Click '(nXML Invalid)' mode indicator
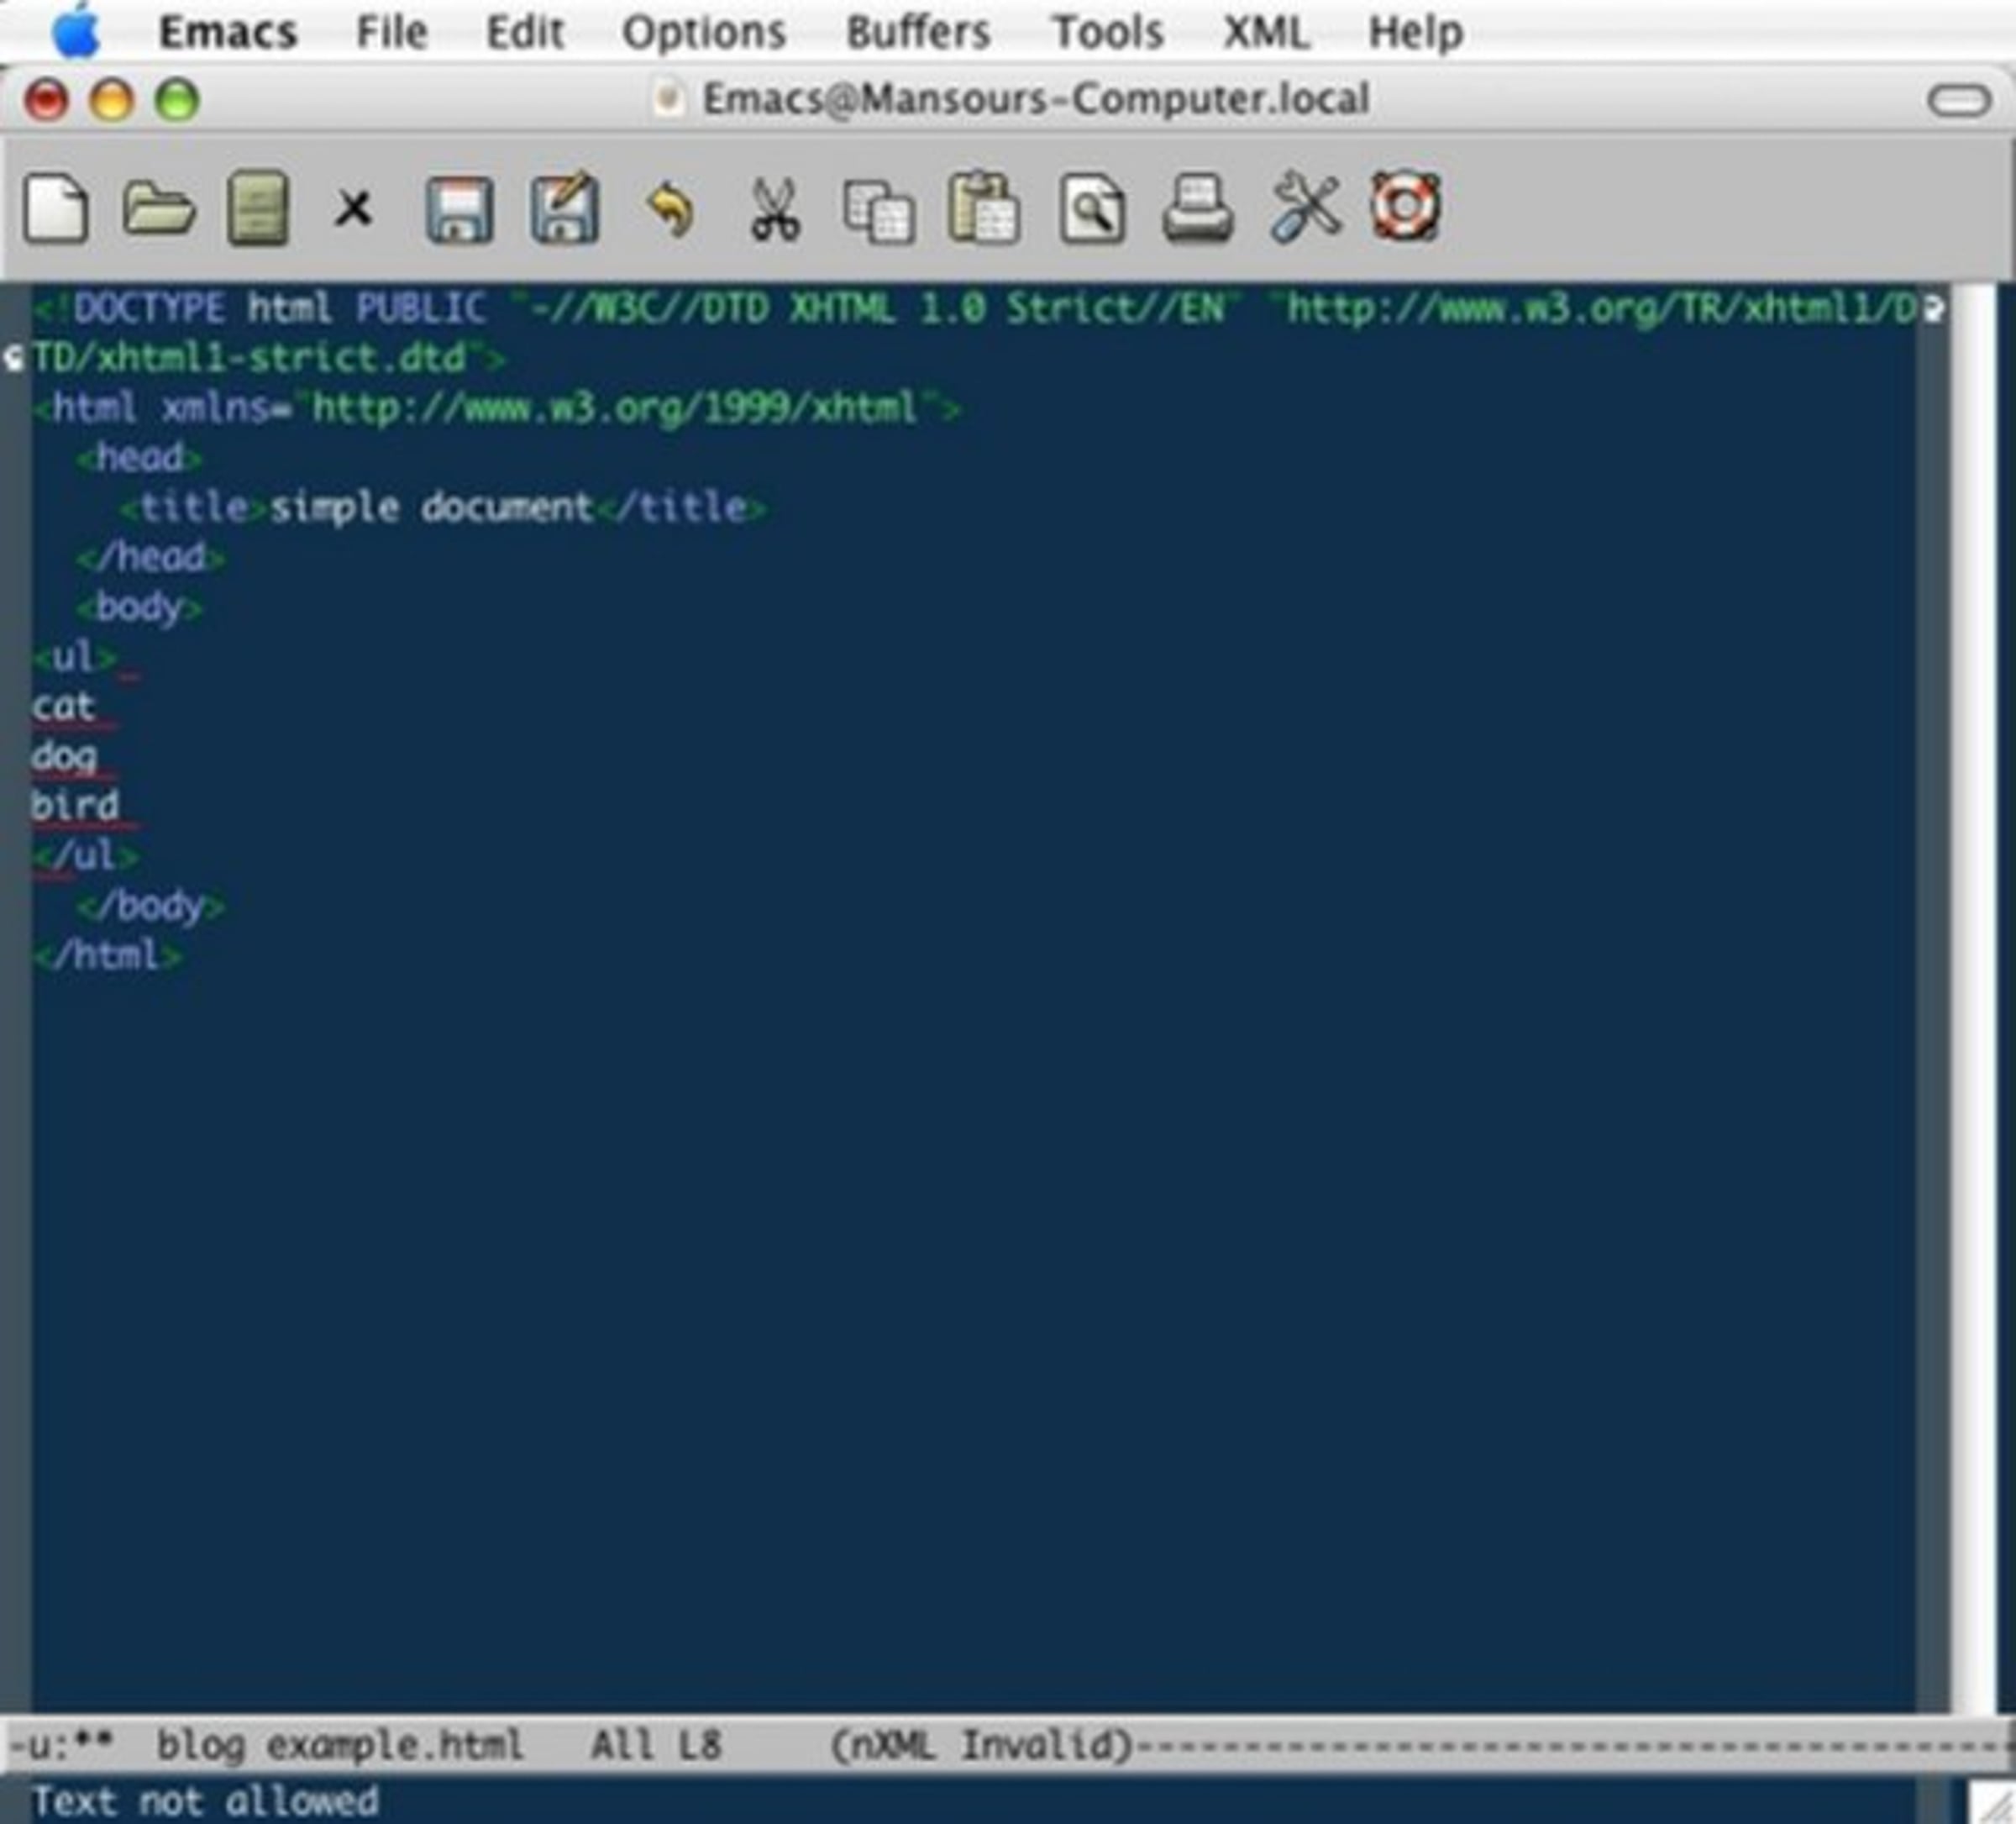The height and width of the screenshot is (1824, 2016). tap(981, 1745)
